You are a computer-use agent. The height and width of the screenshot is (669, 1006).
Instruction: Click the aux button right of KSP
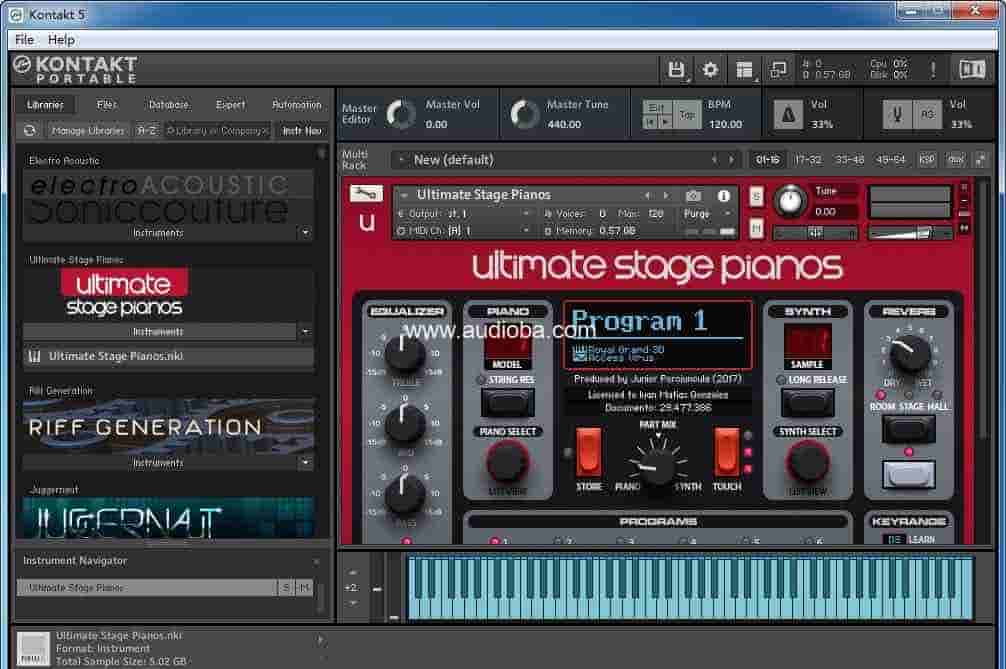coord(956,160)
